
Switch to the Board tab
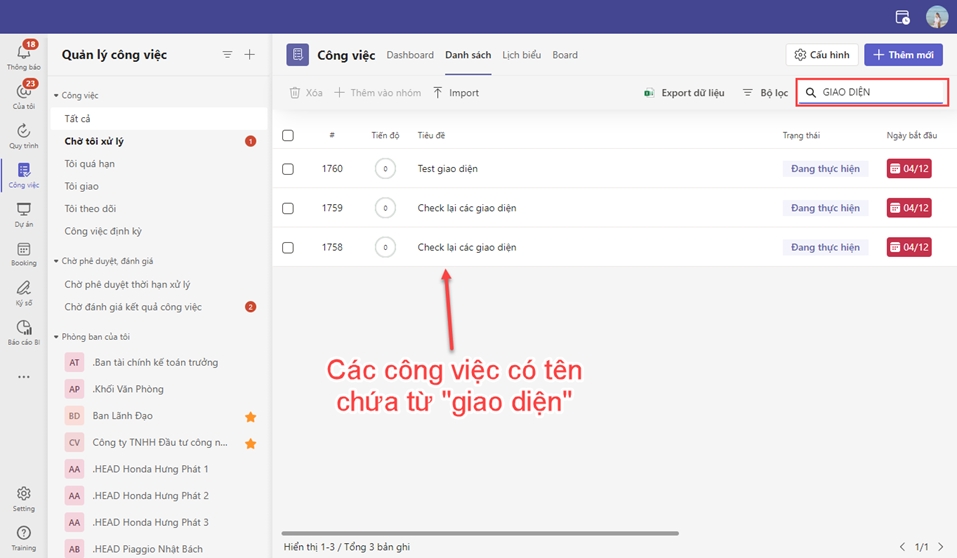[565, 55]
